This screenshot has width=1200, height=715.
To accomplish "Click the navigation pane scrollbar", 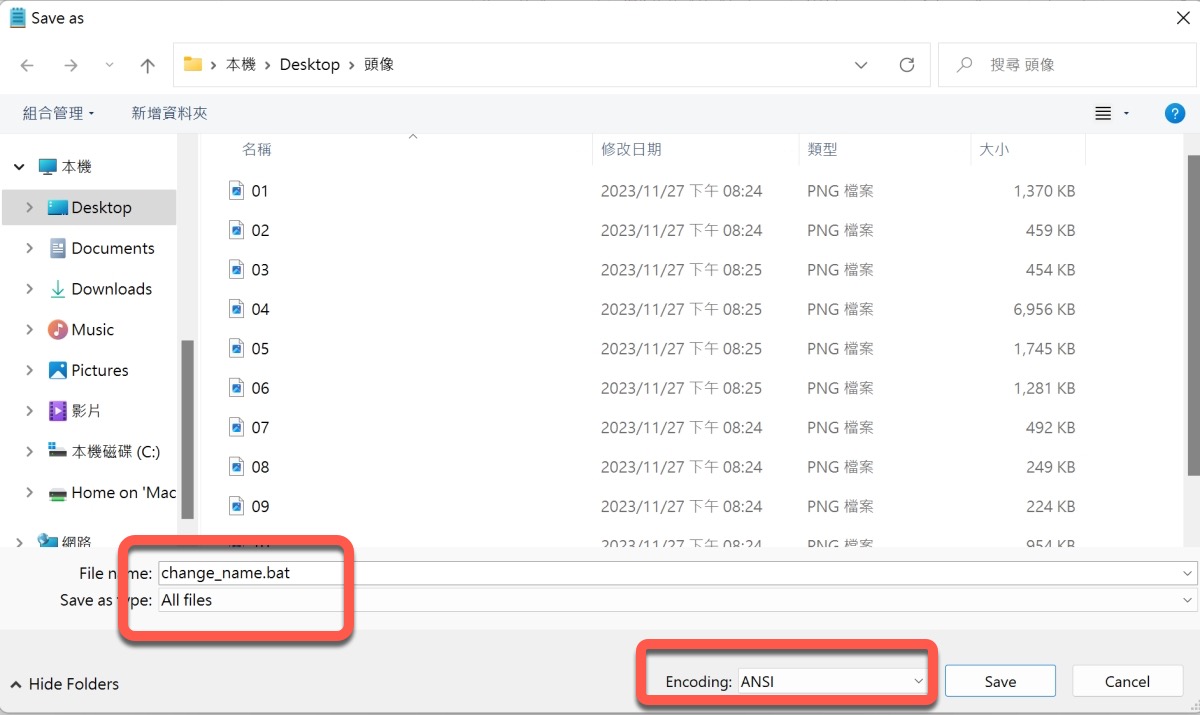I will pos(186,428).
